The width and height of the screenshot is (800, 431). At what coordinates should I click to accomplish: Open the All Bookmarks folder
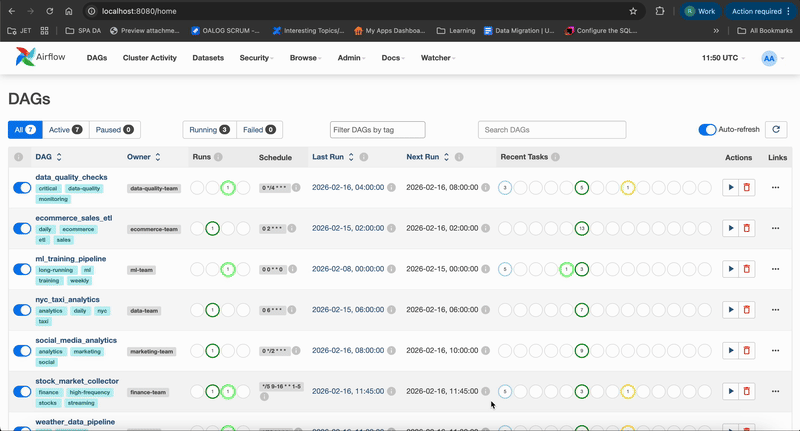(x=765, y=31)
